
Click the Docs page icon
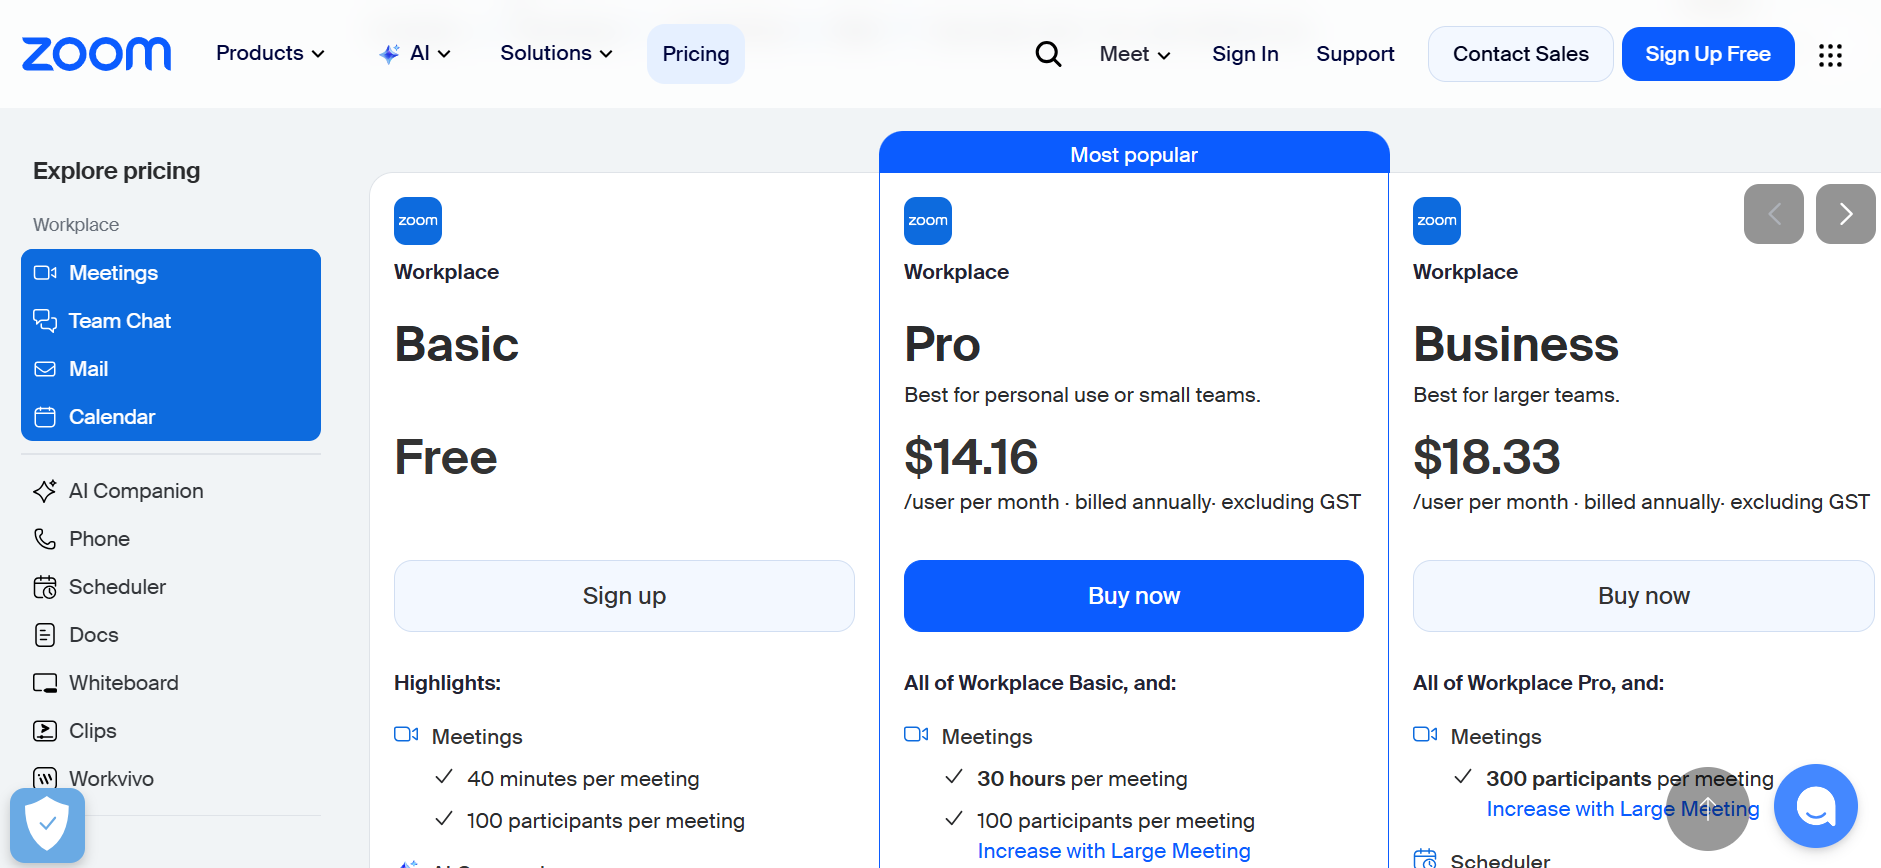[45, 635]
